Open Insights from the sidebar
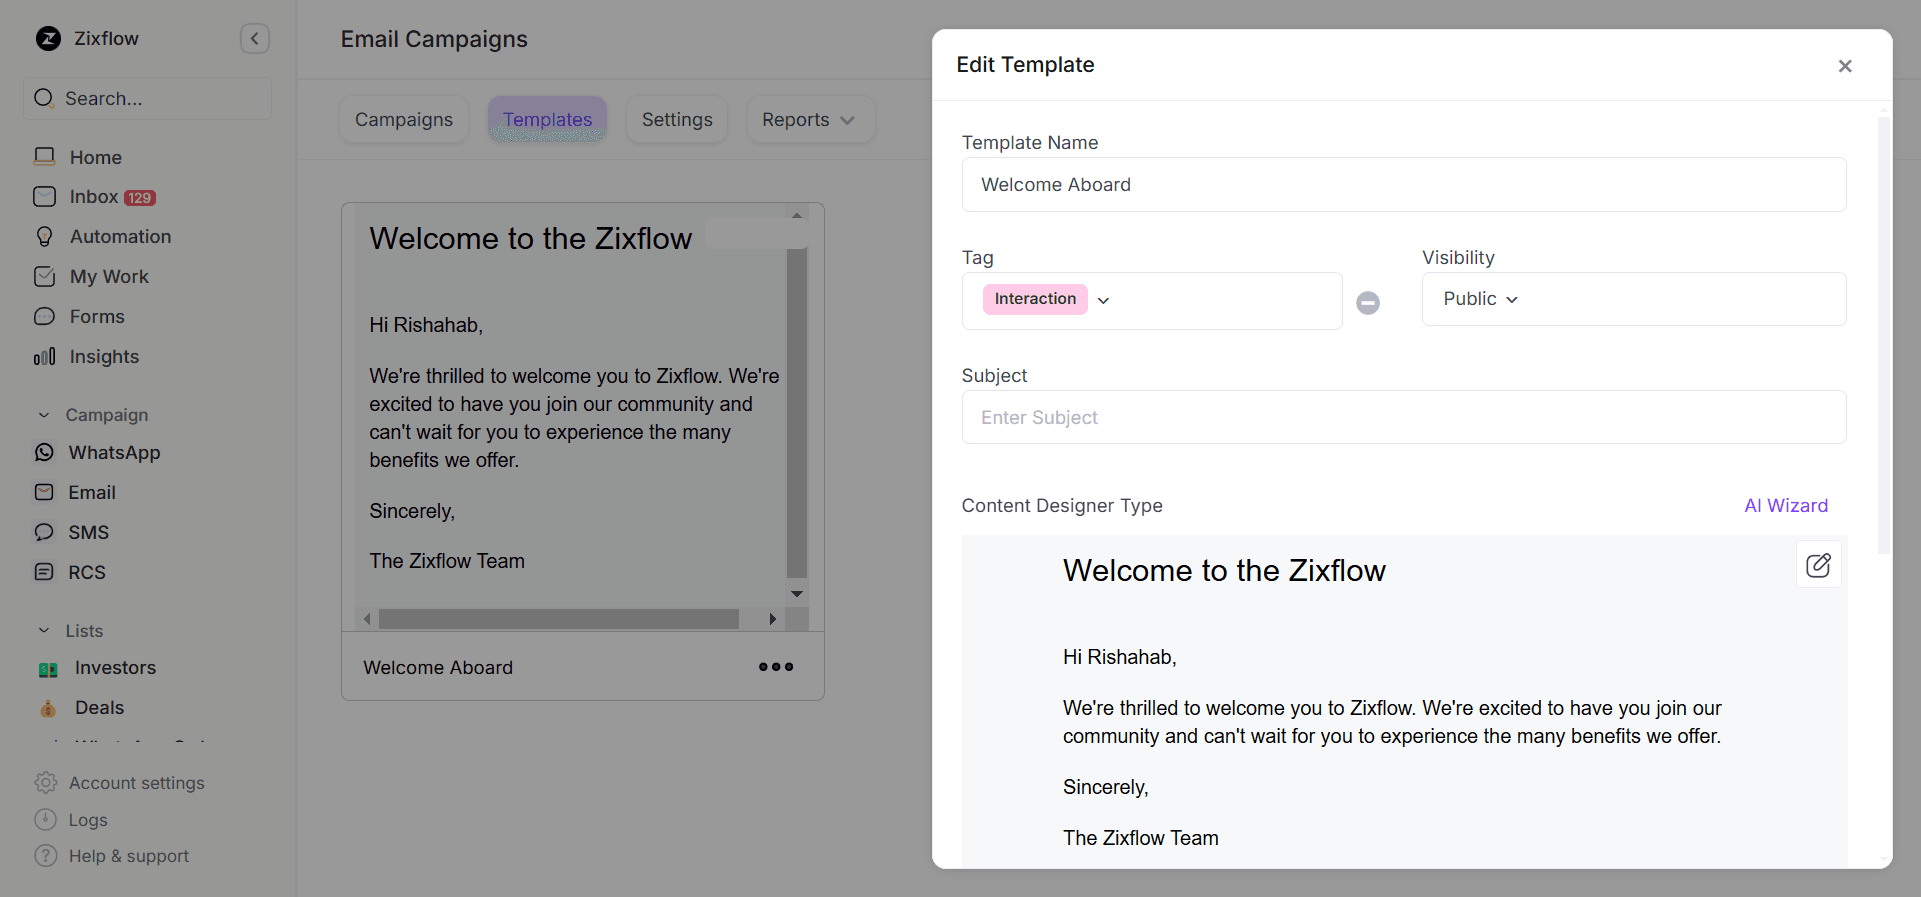The height and width of the screenshot is (897, 1921). (x=104, y=357)
